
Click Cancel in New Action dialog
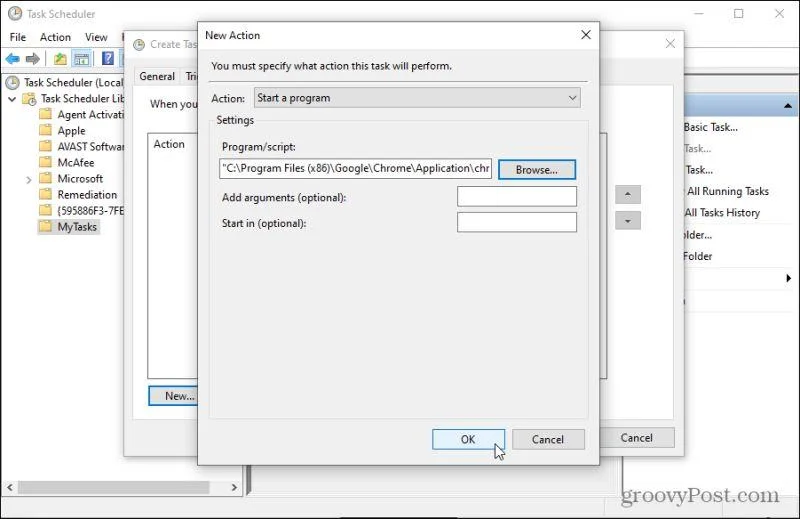[548, 439]
